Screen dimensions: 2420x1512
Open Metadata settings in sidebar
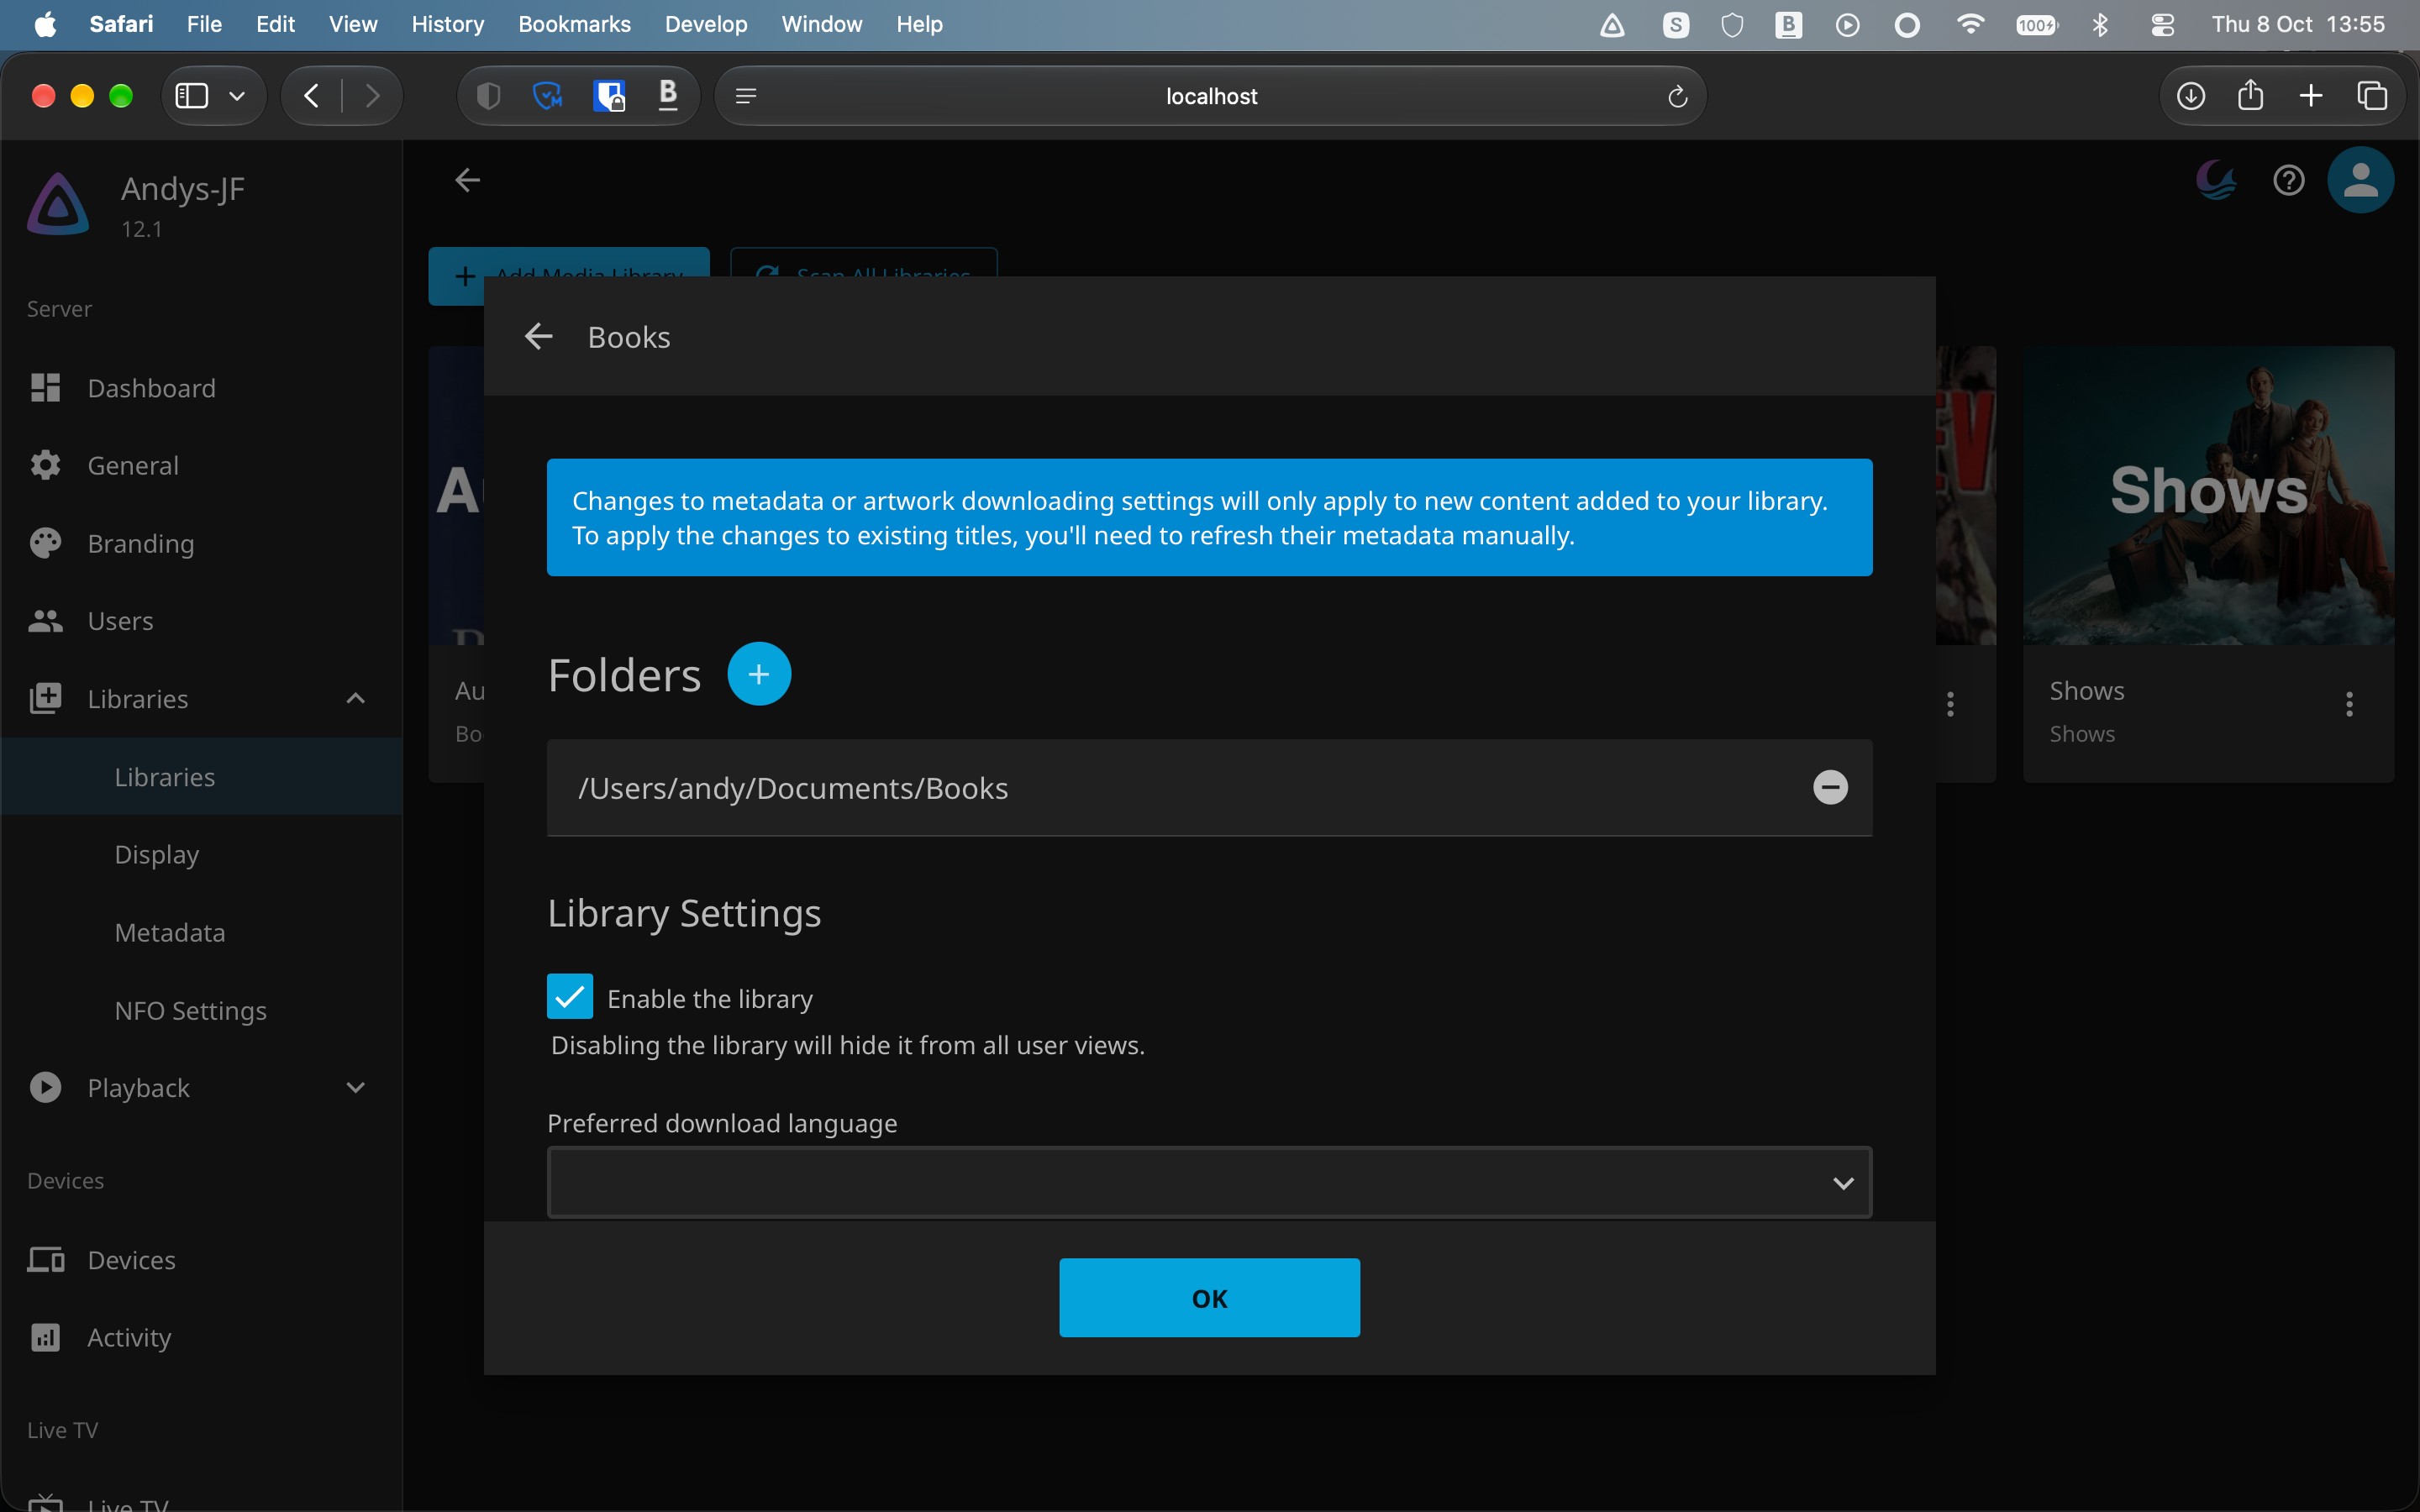click(x=201, y=933)
